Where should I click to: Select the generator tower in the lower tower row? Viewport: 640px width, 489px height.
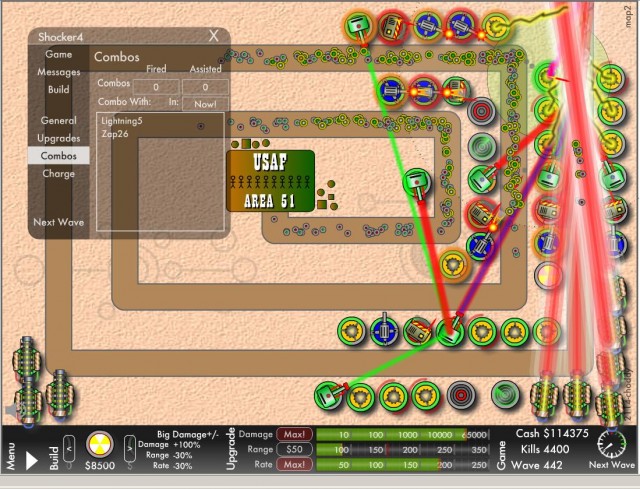click(x=417, y=331)
